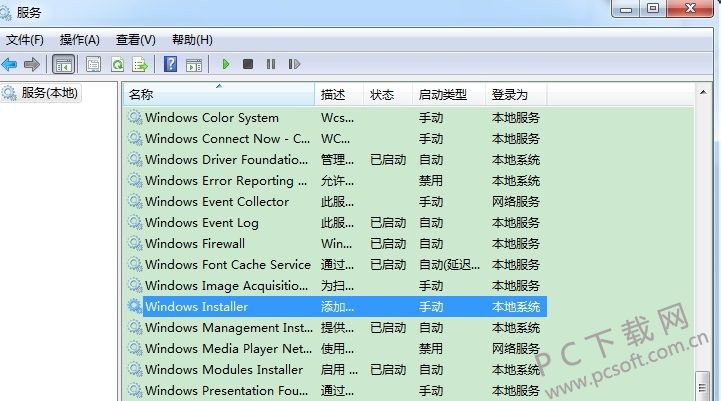Click the highlighted Windows Installer service
Viewport: 721px width, 401px height.
338,307
